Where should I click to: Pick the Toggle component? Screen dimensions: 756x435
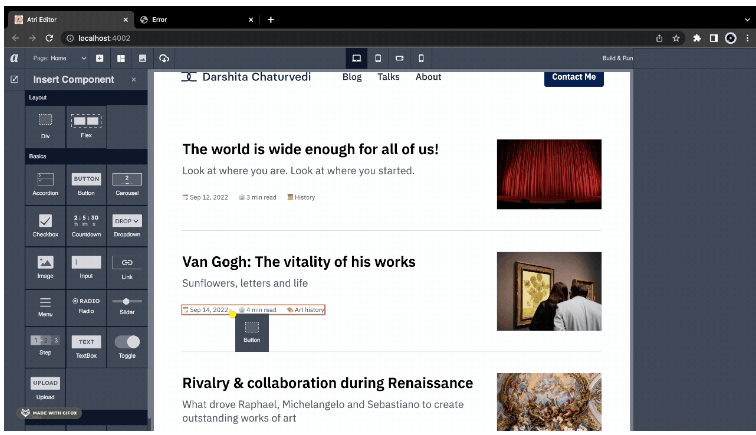pos(127,346)
